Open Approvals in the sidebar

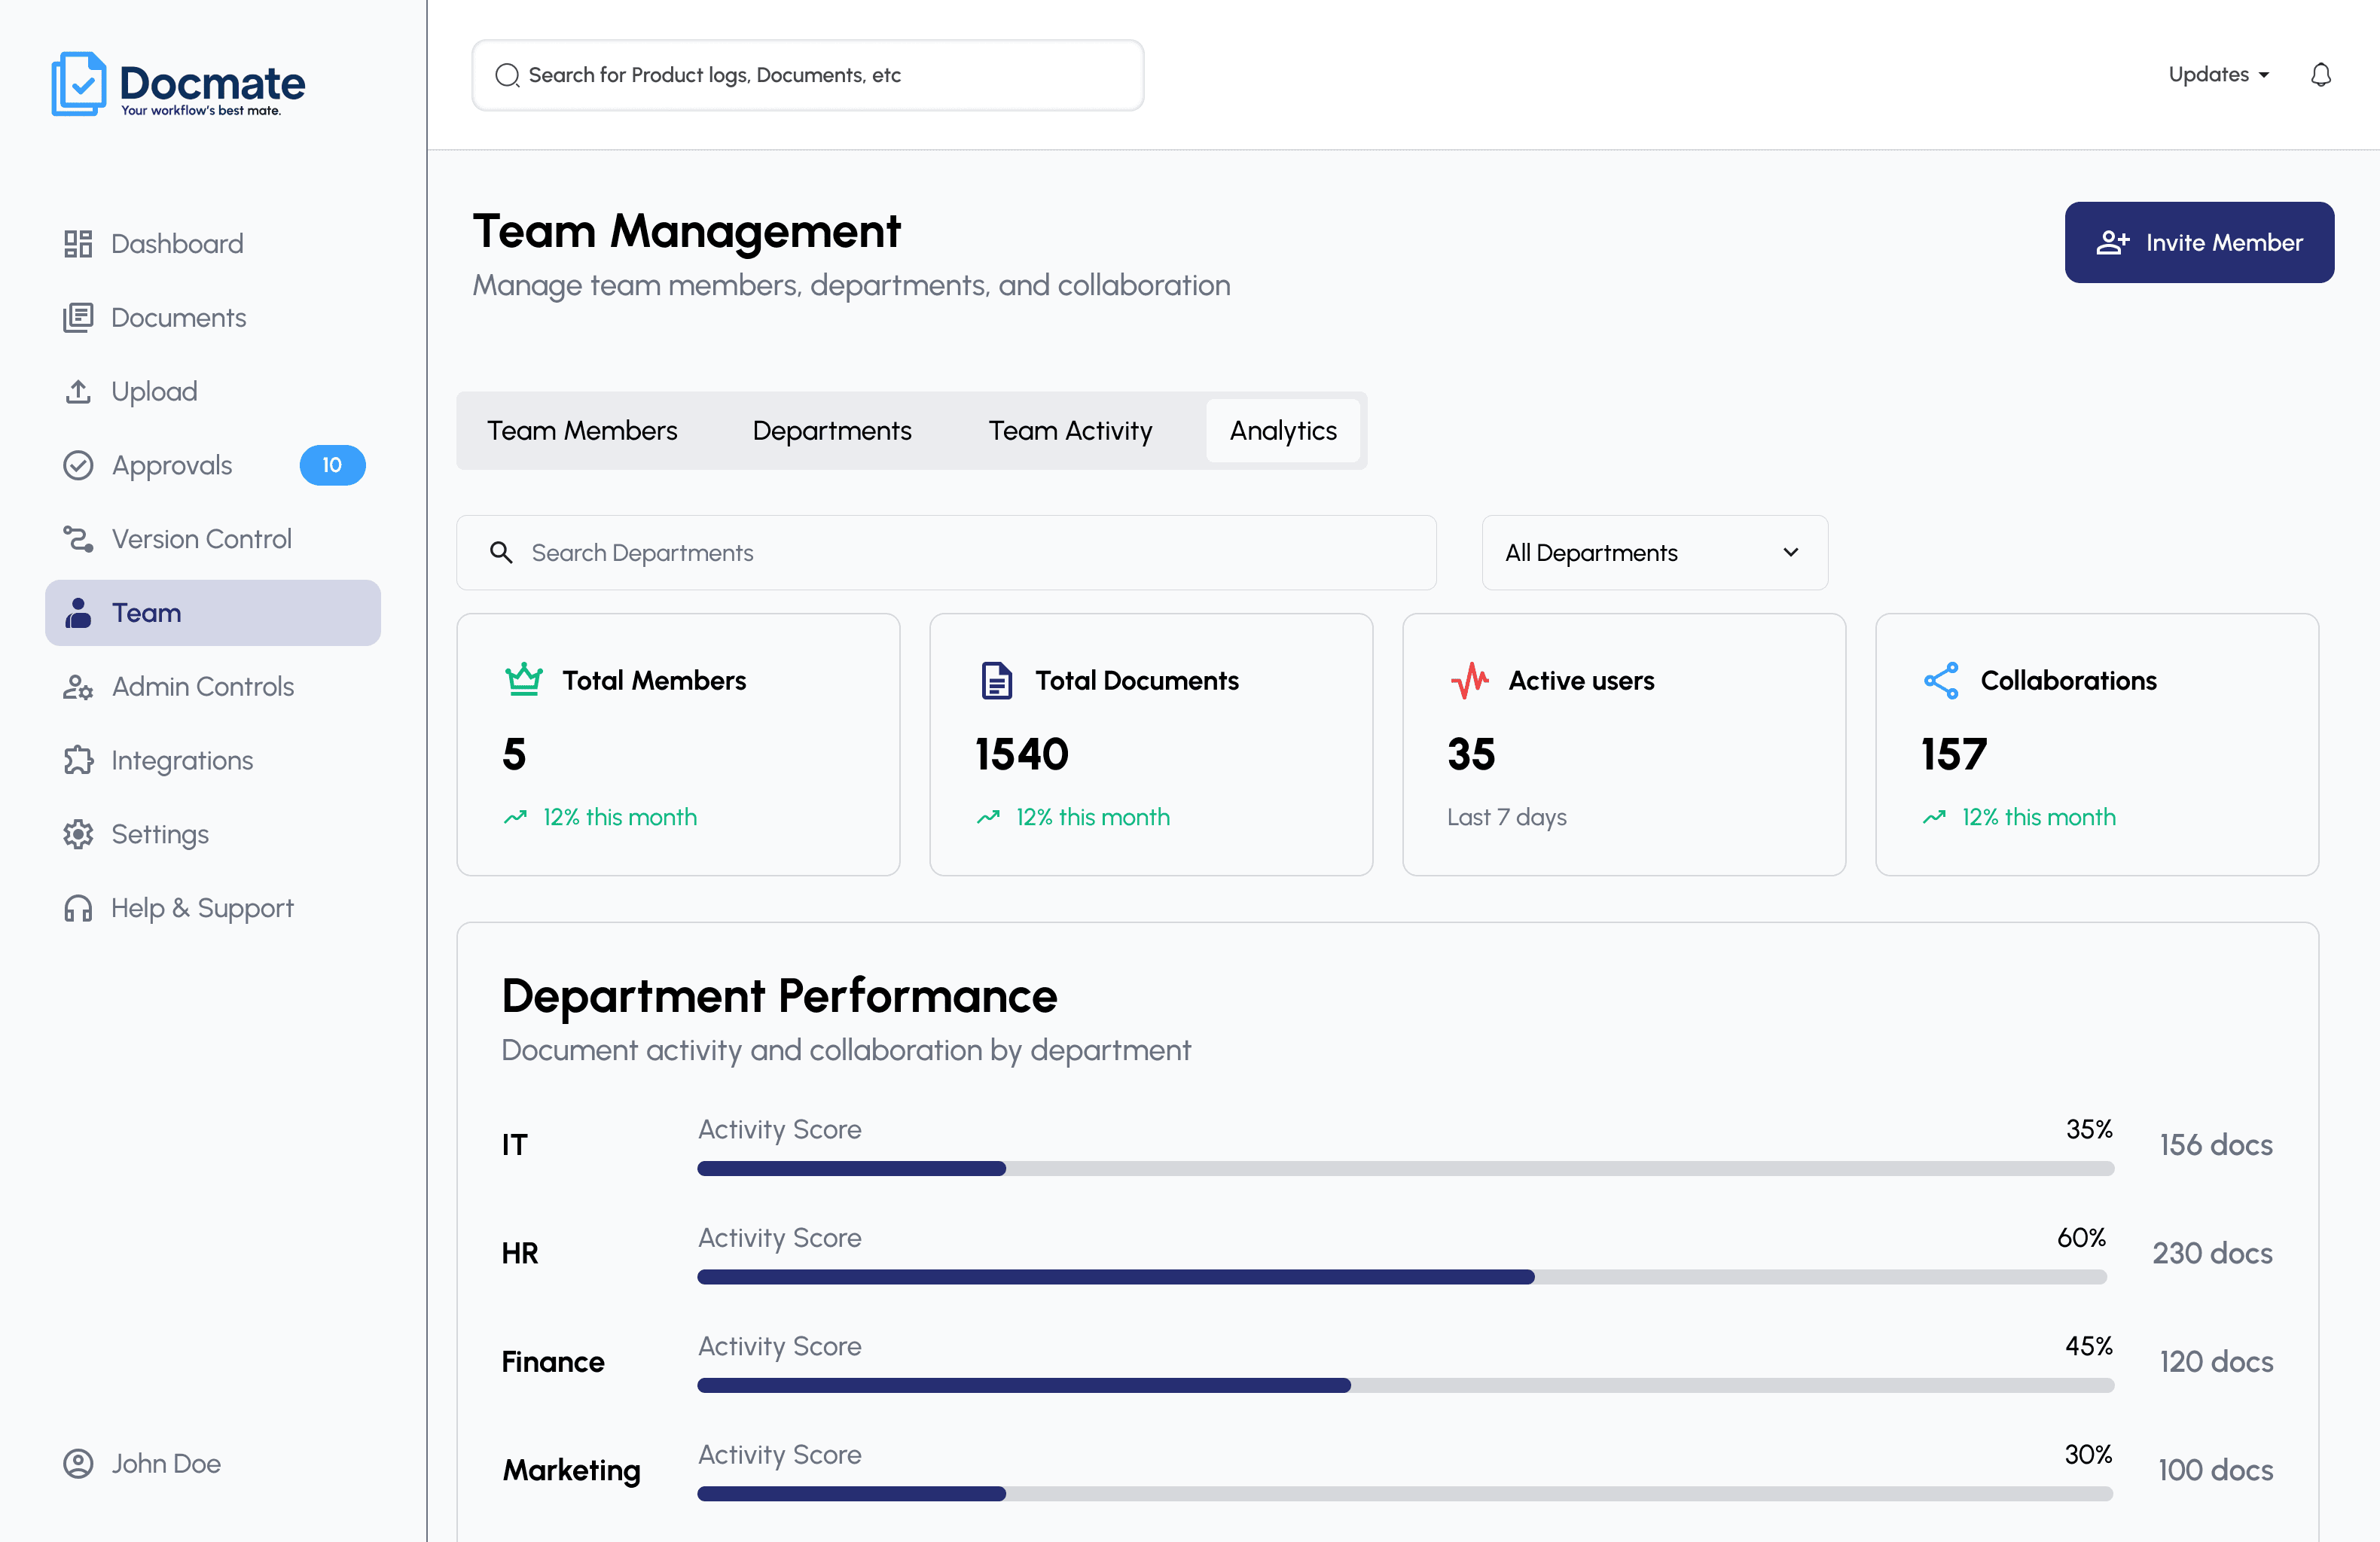[x=213, y=465]
